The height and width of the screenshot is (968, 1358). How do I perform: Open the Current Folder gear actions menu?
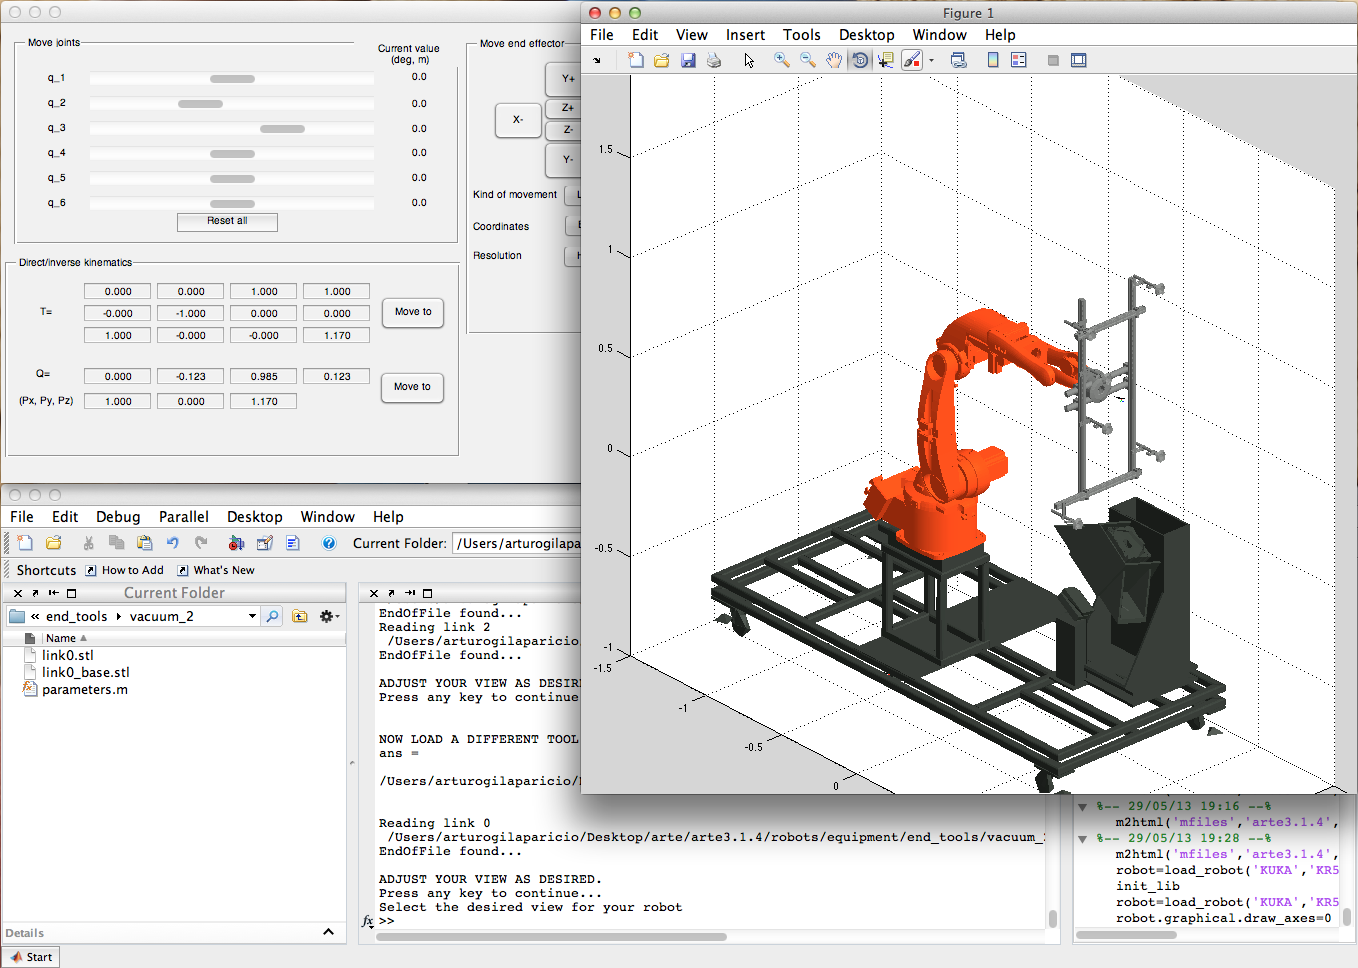[x=328, y=616]
